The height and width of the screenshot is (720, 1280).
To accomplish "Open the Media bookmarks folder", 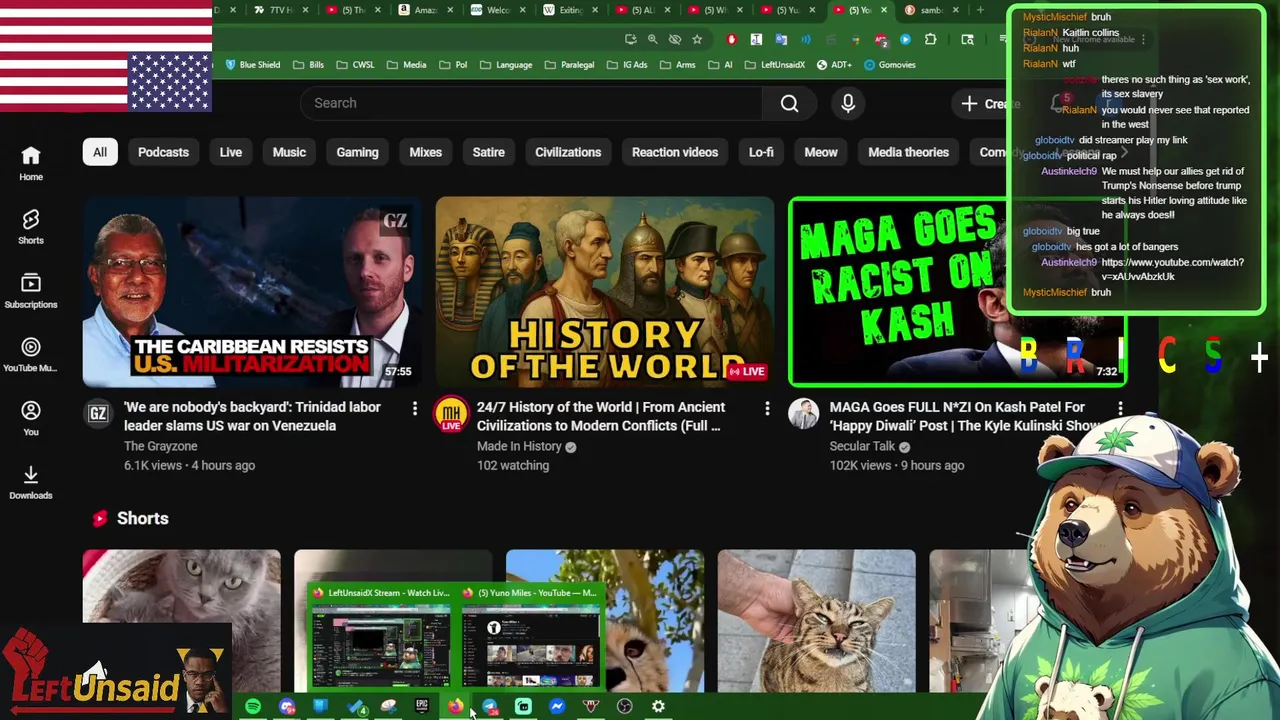I will click(x=406, y=65).
